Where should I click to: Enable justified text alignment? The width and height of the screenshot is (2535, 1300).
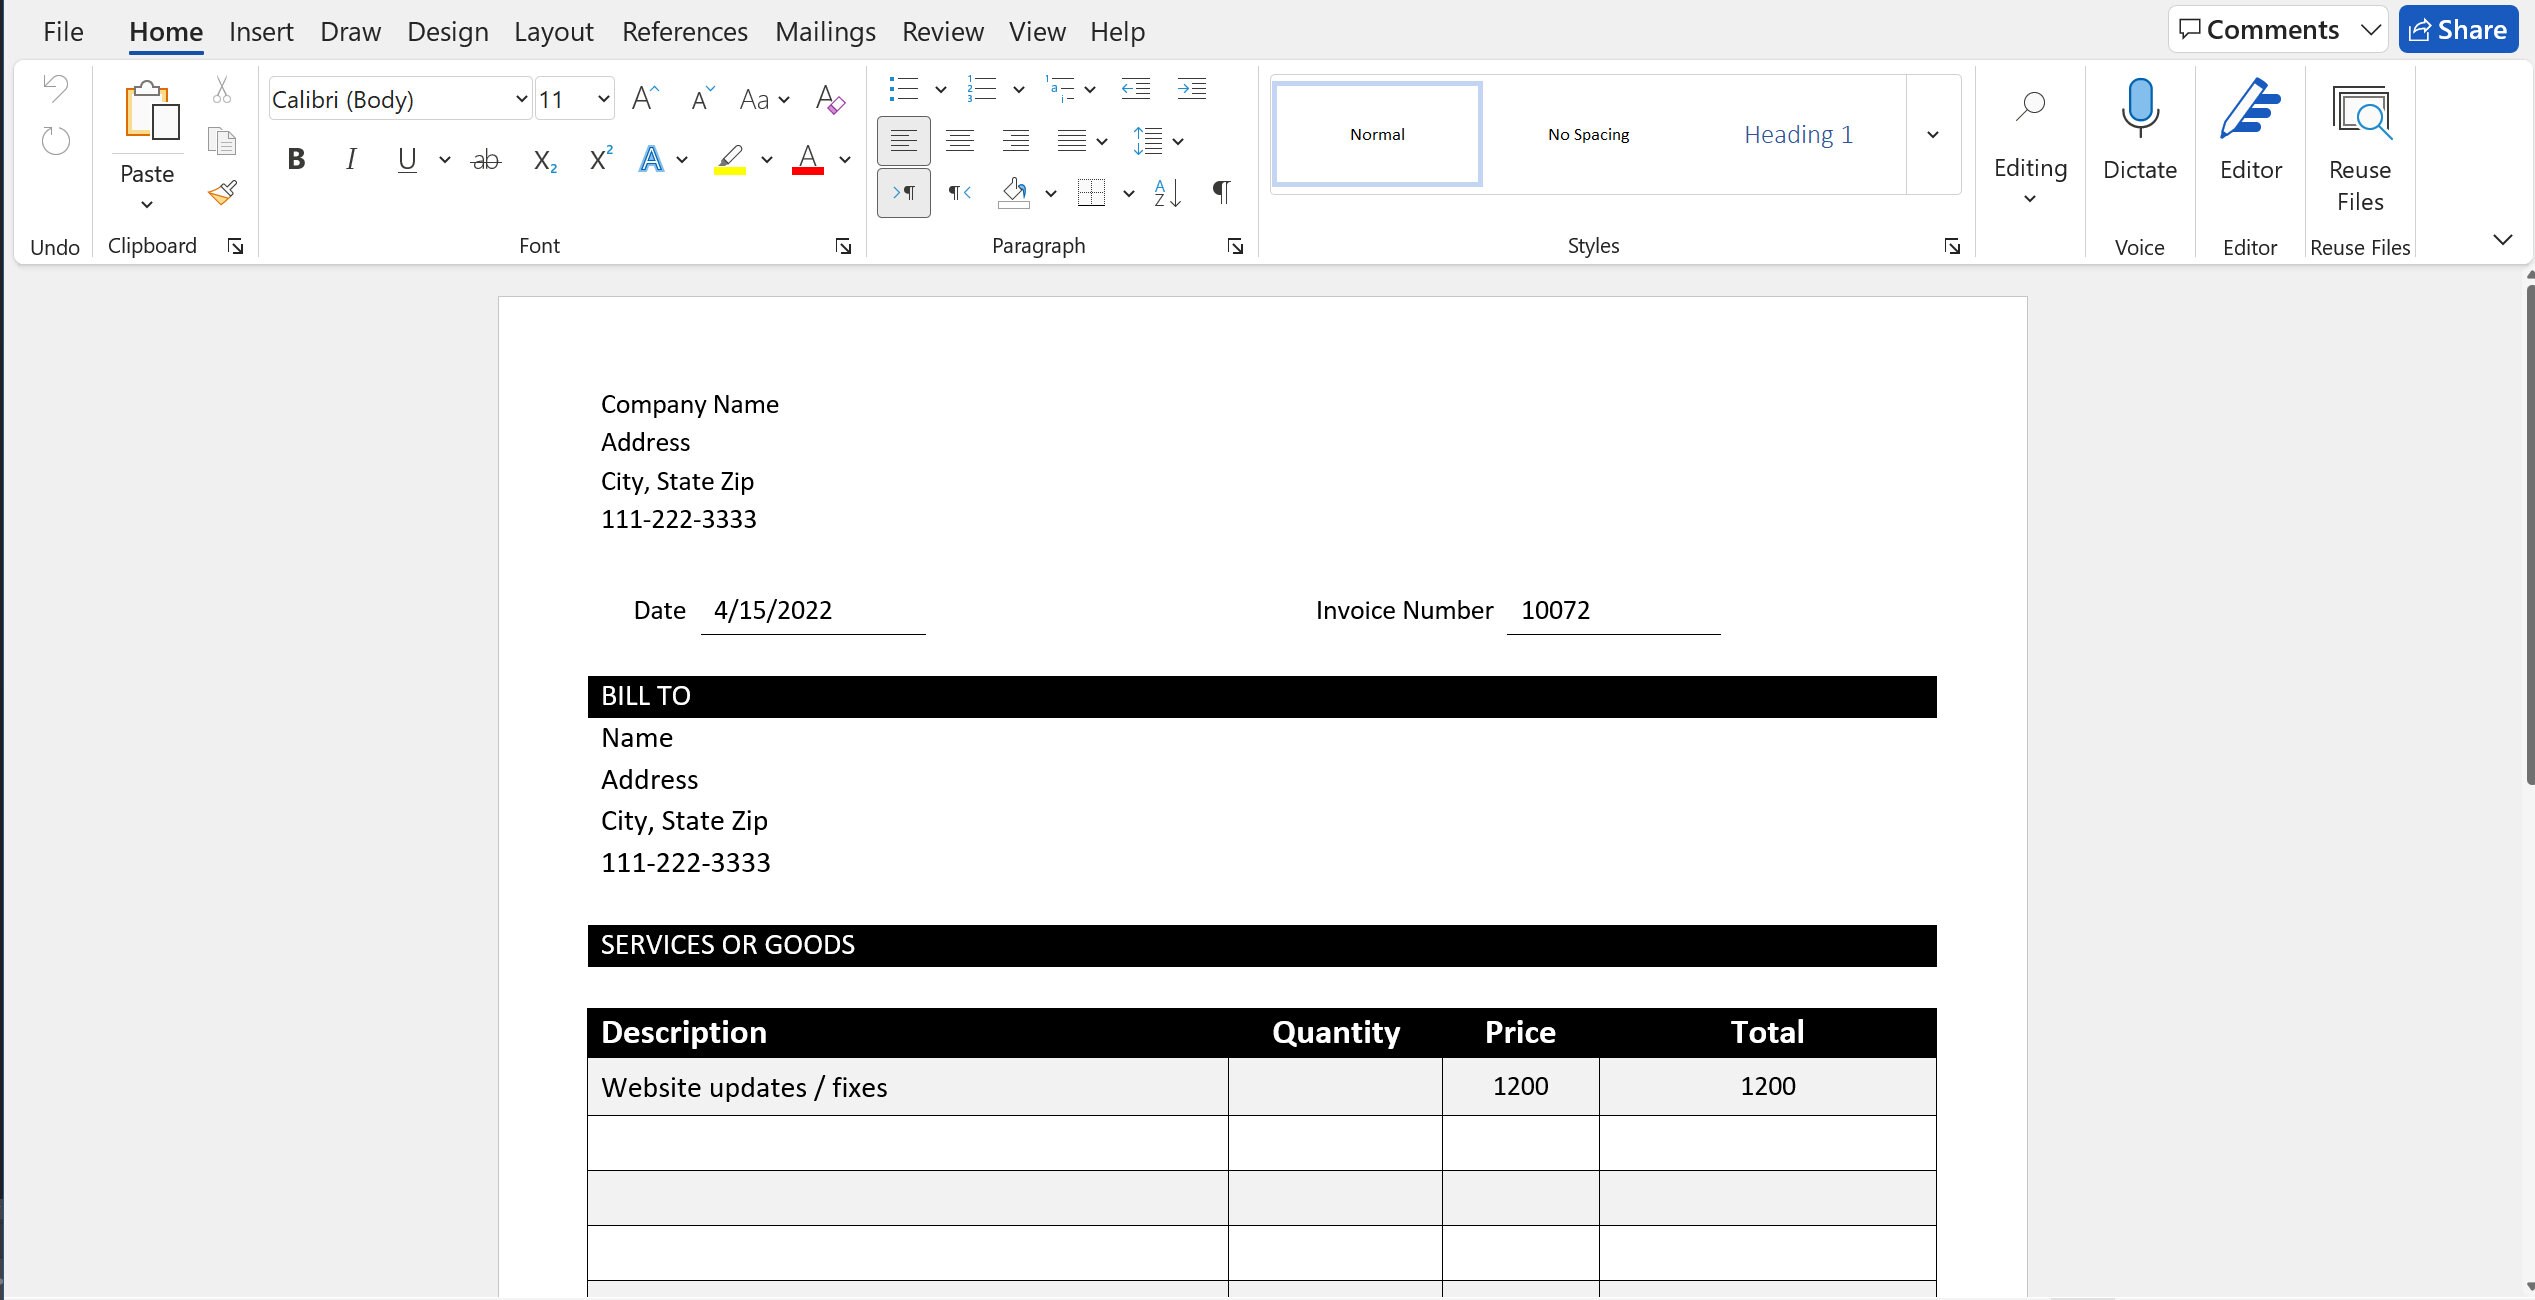(1073, 140)
